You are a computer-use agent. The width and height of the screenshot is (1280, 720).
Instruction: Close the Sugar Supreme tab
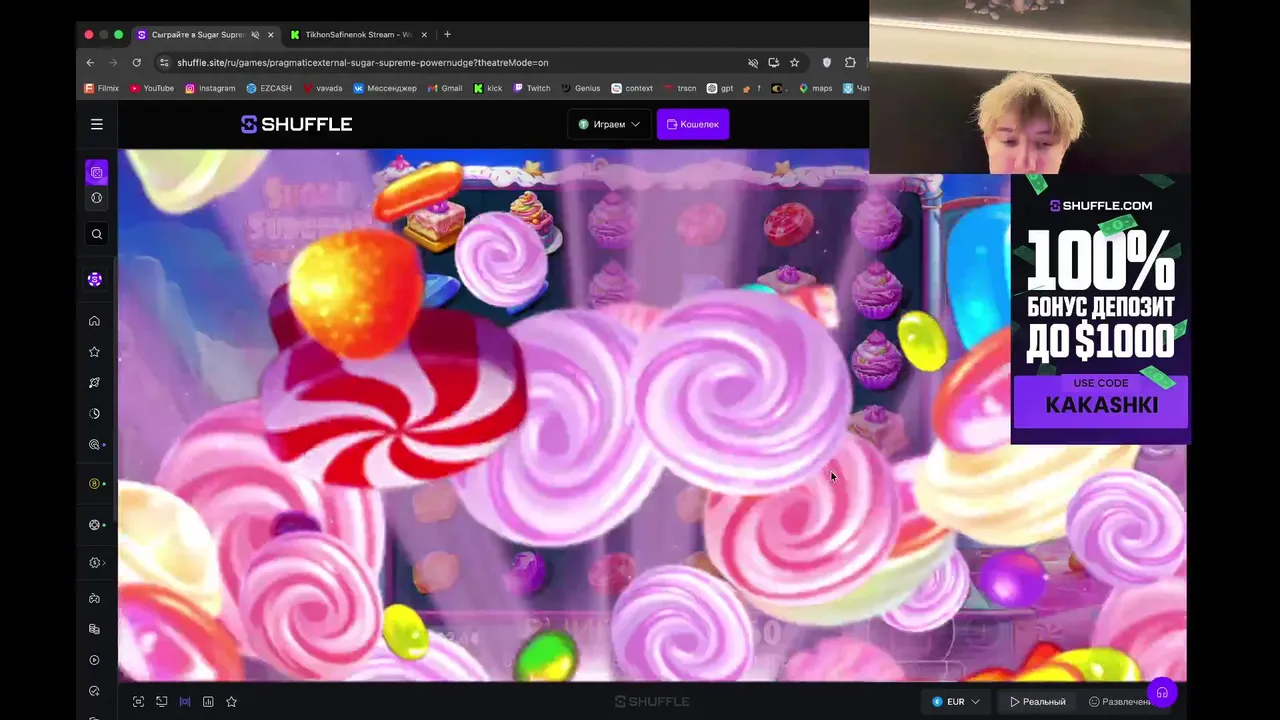click(270, 35)
